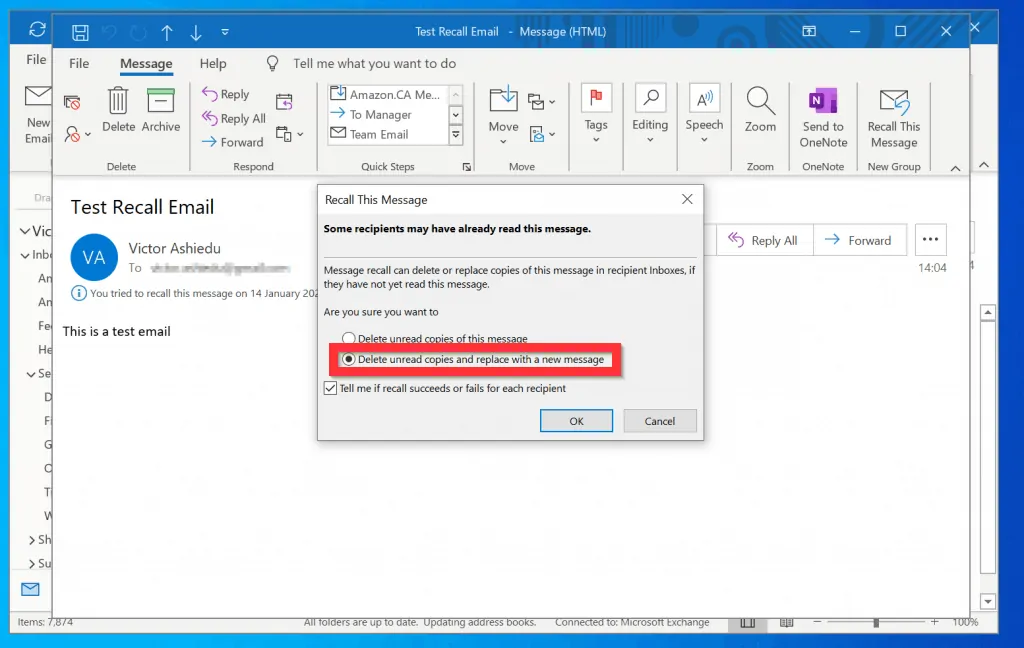Screen dimensions: 1024x648
Task: Select Delete unread copies of this message
Action: pos(434,338)
